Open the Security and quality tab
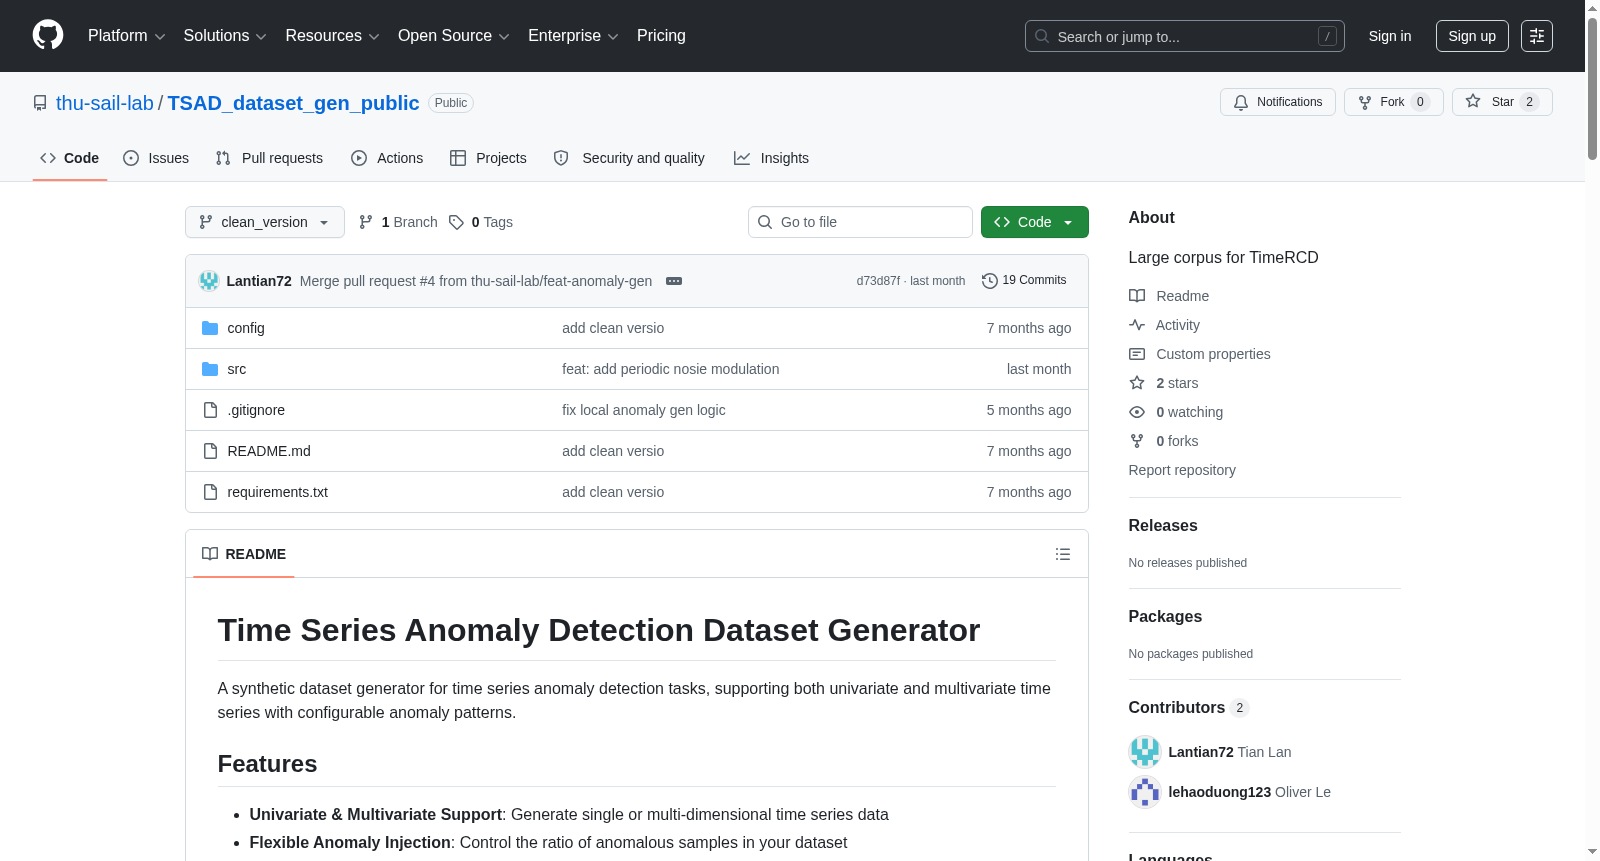The height and width of the screenshot is (861, 1600). 629,158
